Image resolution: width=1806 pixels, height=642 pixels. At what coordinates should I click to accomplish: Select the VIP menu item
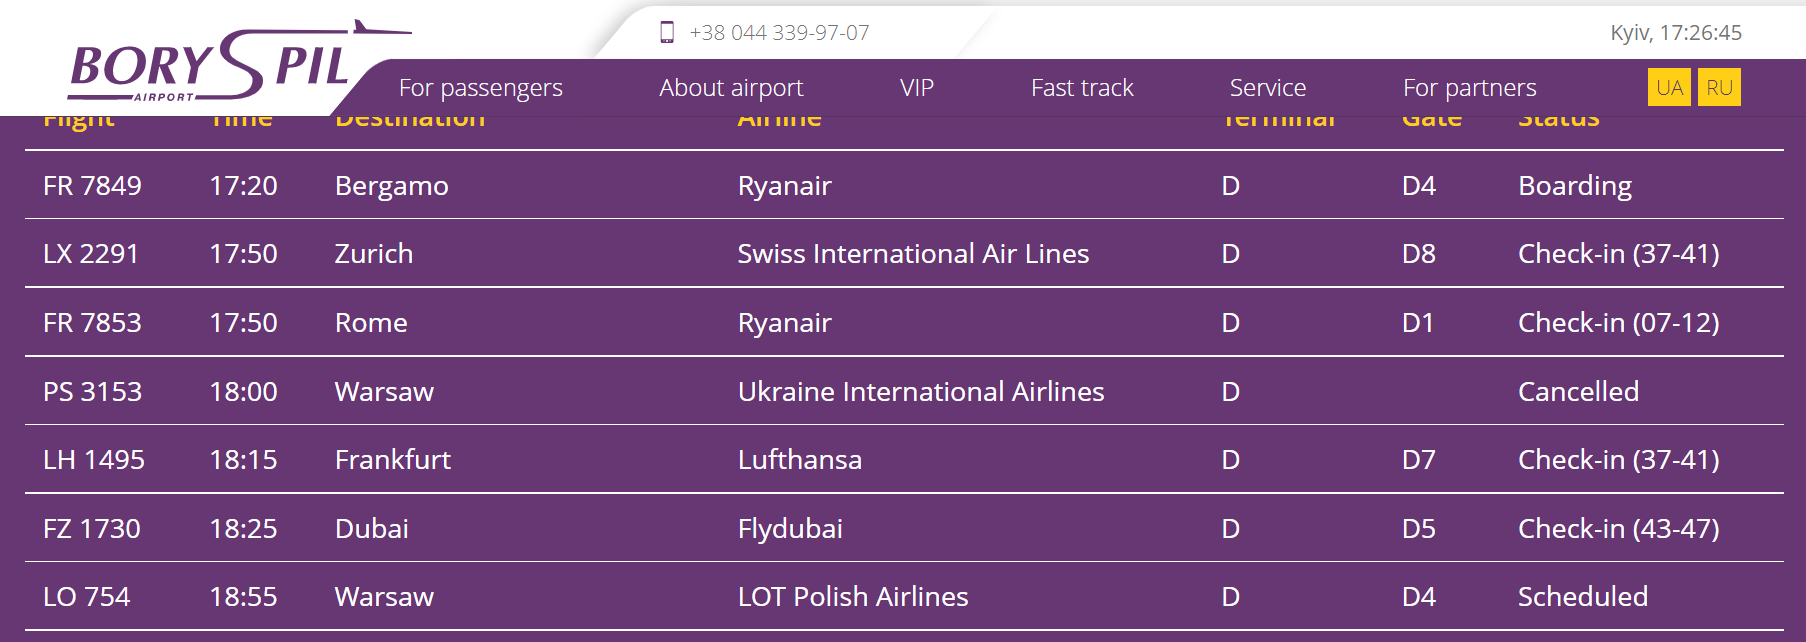tap(916, 88)
